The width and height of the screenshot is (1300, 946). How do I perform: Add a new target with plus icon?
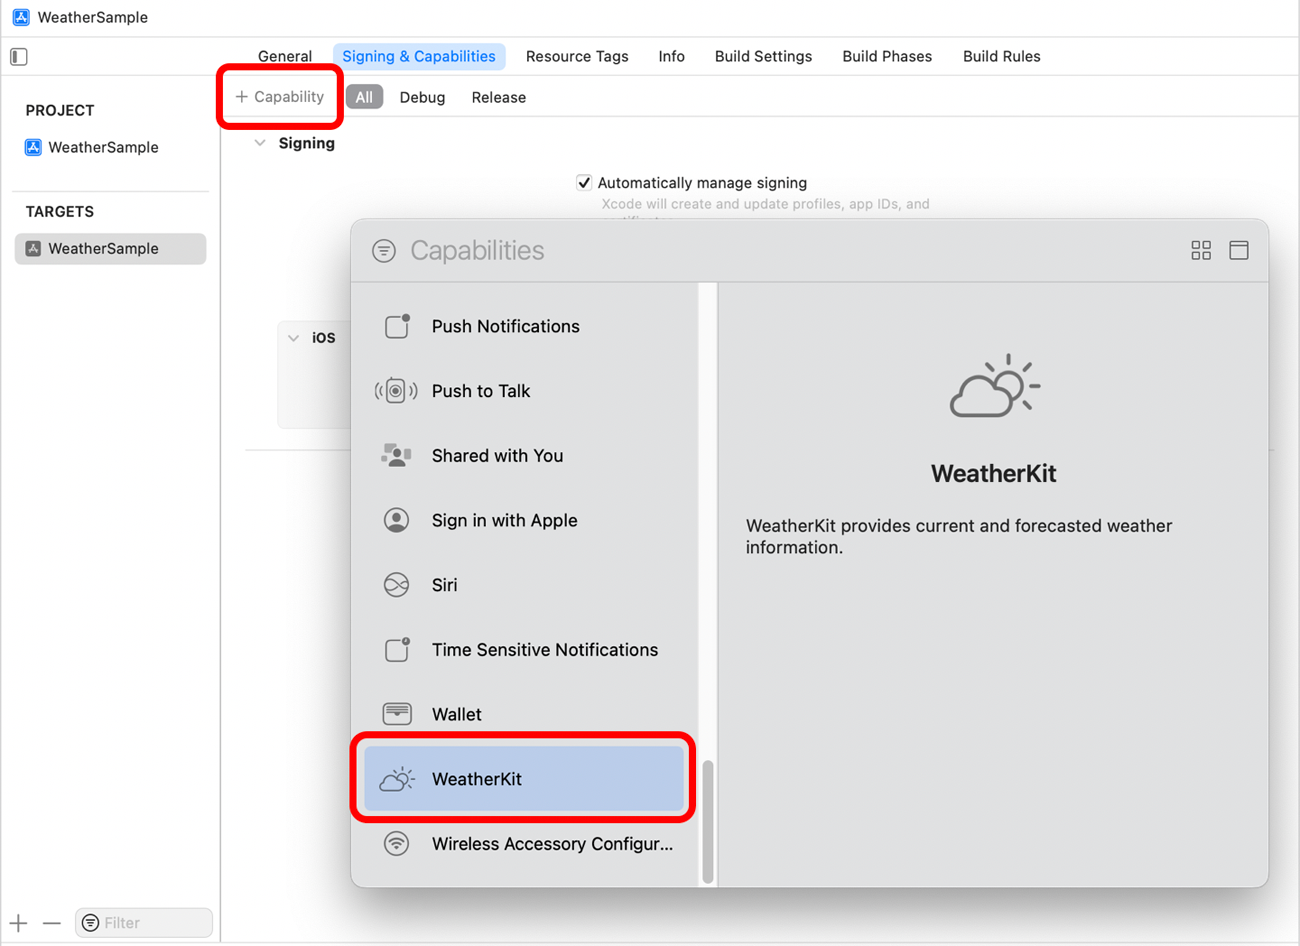click(19, 923)
